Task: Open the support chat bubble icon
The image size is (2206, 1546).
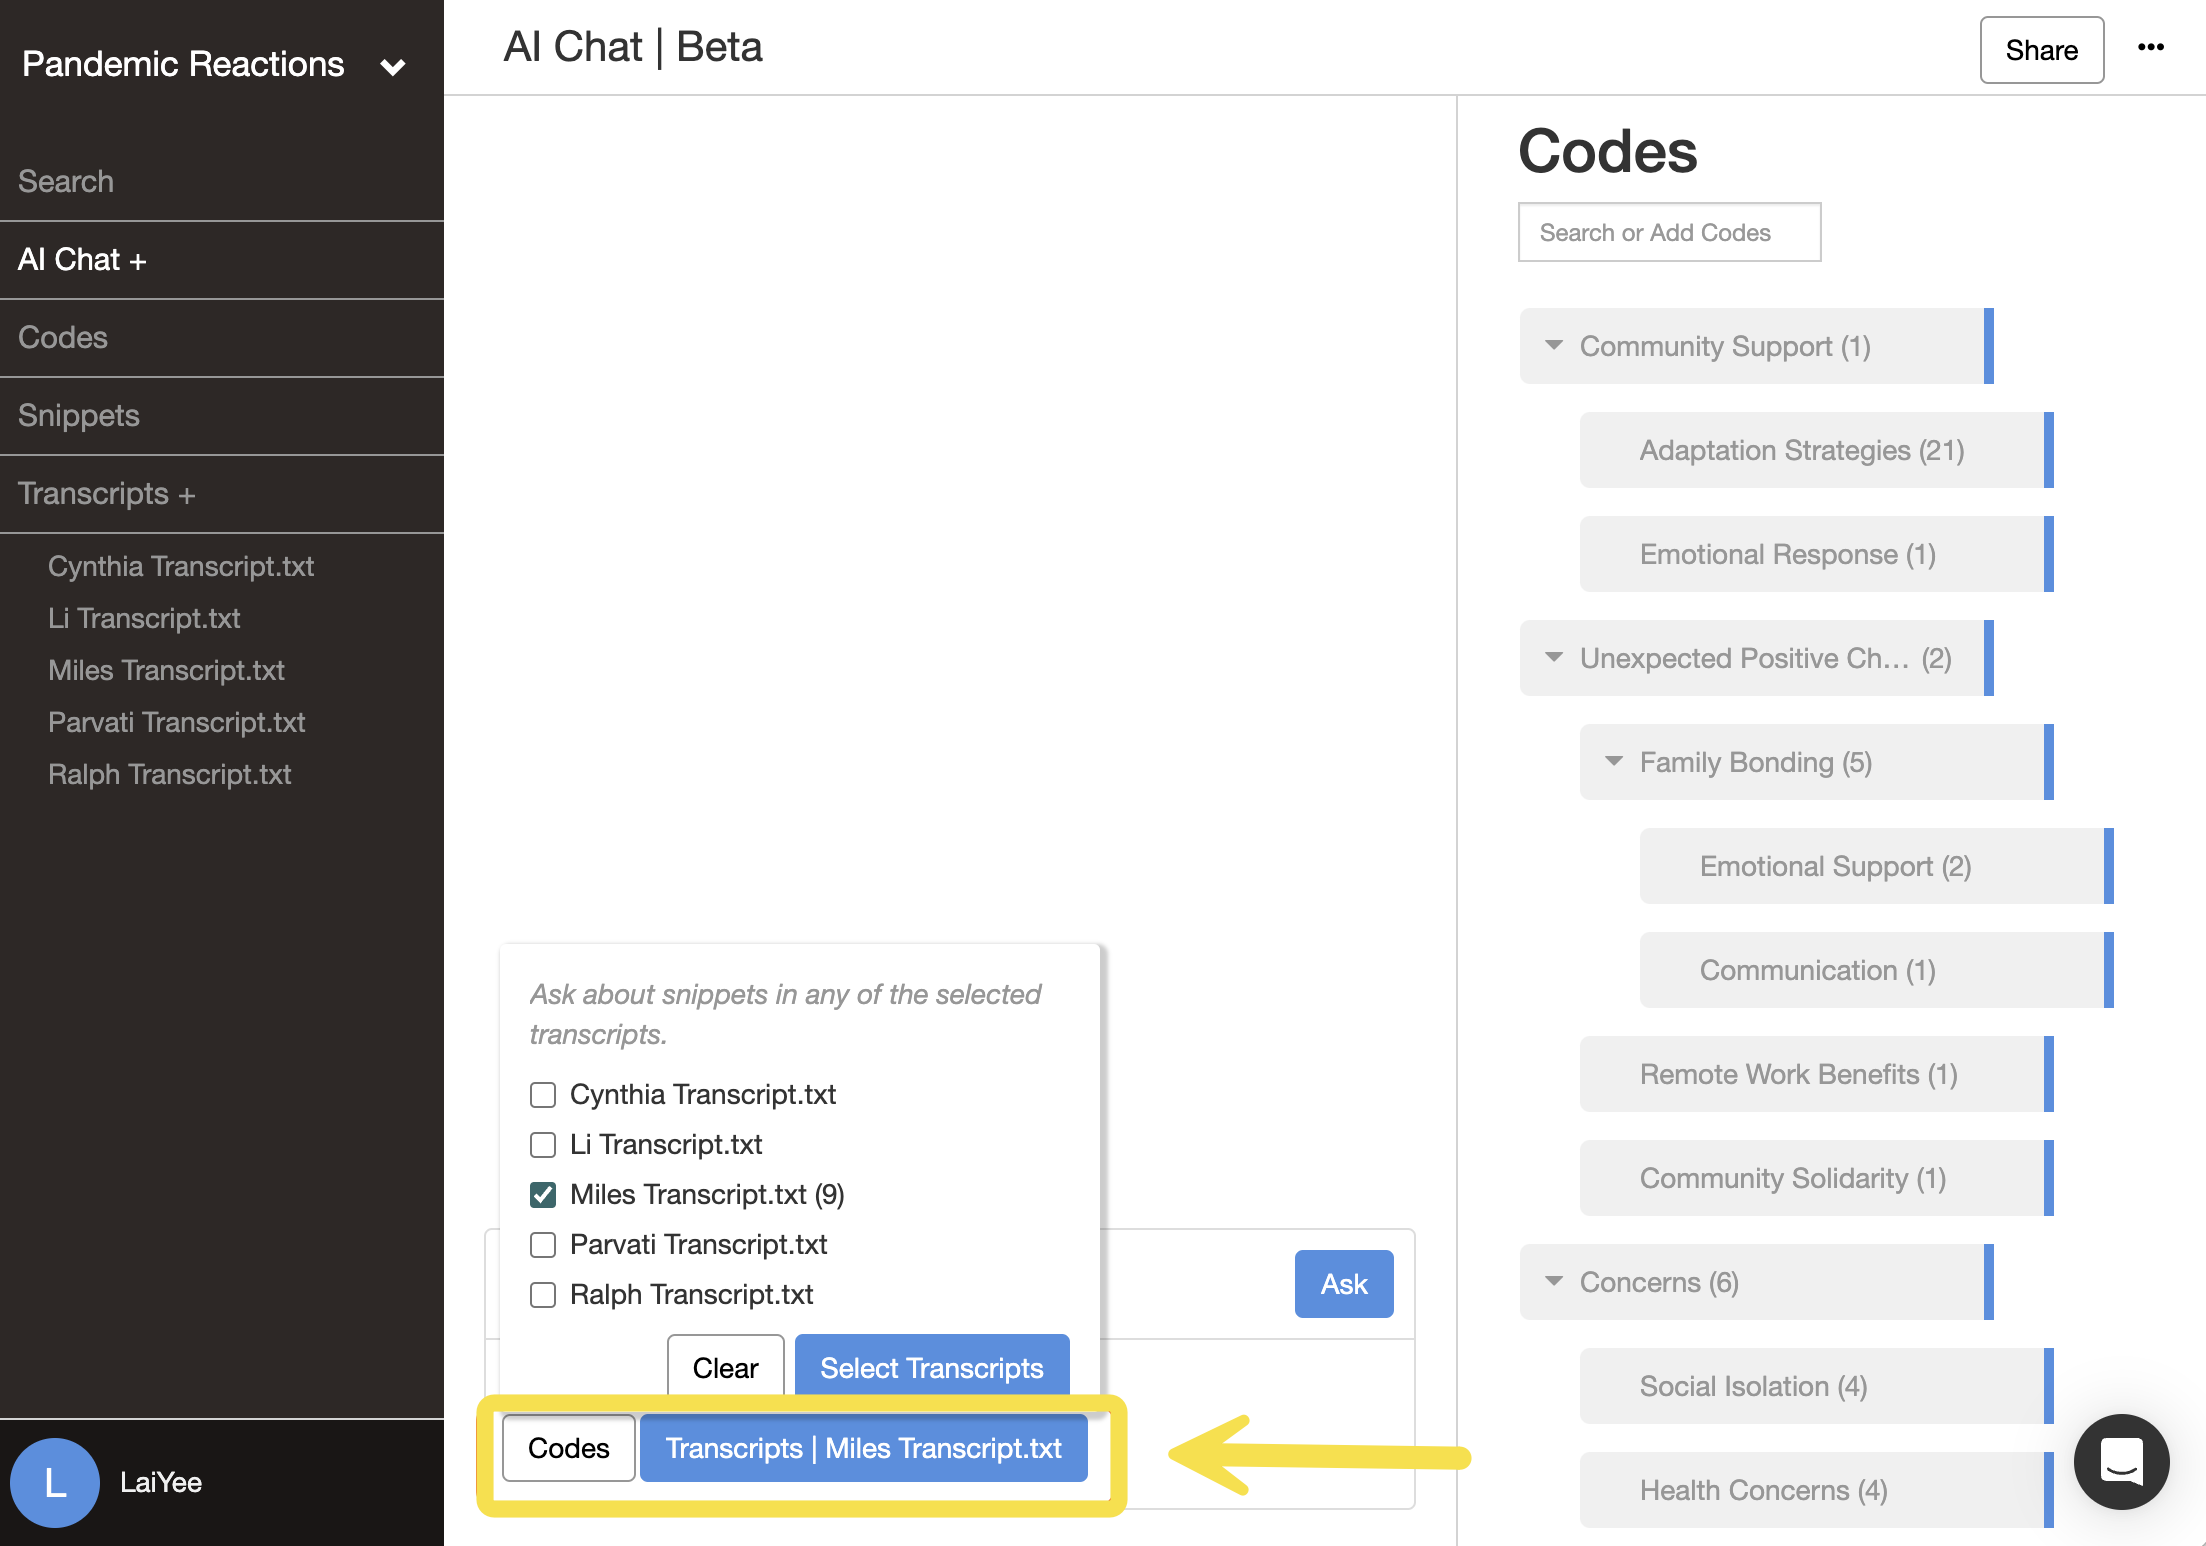Action: pos(2121,1462)
